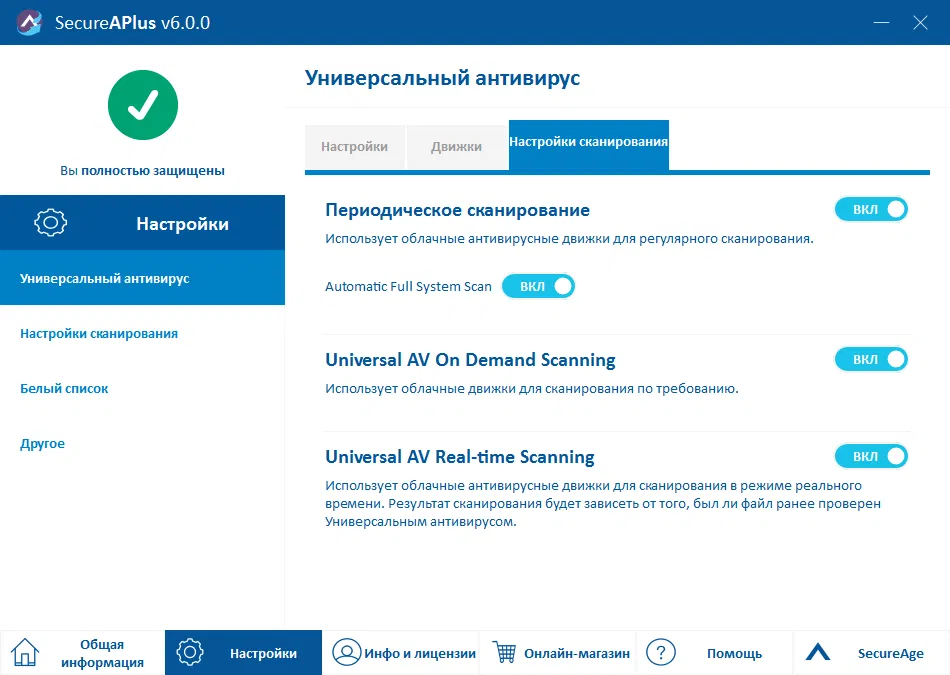Image resolution: width=950 pixels, height=675 pixels.
Task: Disable Периодическое сканирование toggle
Action: click(871, 209)
